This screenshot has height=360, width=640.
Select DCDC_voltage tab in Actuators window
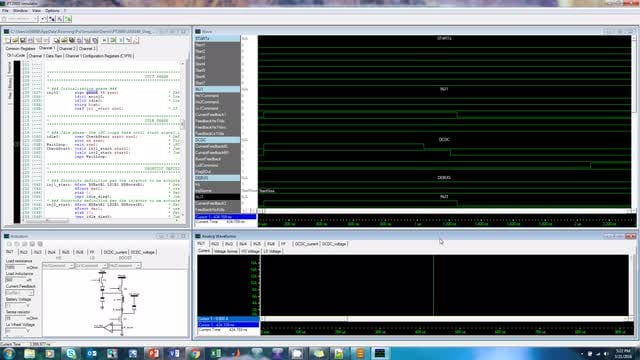[x=142, y=252]
